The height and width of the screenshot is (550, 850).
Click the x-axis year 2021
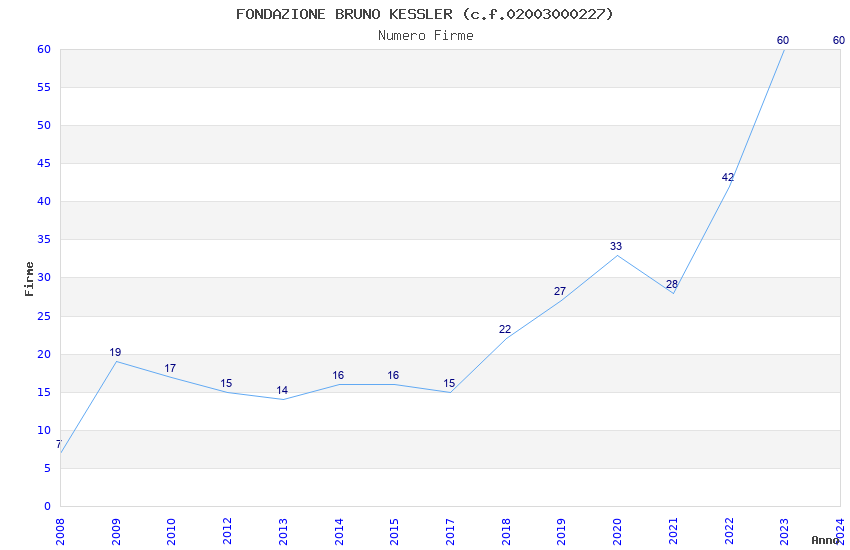(673, 531)
